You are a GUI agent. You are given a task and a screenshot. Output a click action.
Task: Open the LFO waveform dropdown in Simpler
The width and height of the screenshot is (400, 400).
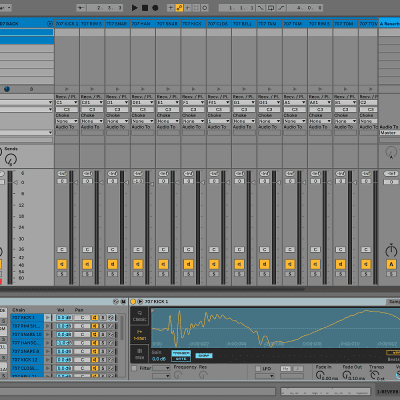tap(265, 376)
